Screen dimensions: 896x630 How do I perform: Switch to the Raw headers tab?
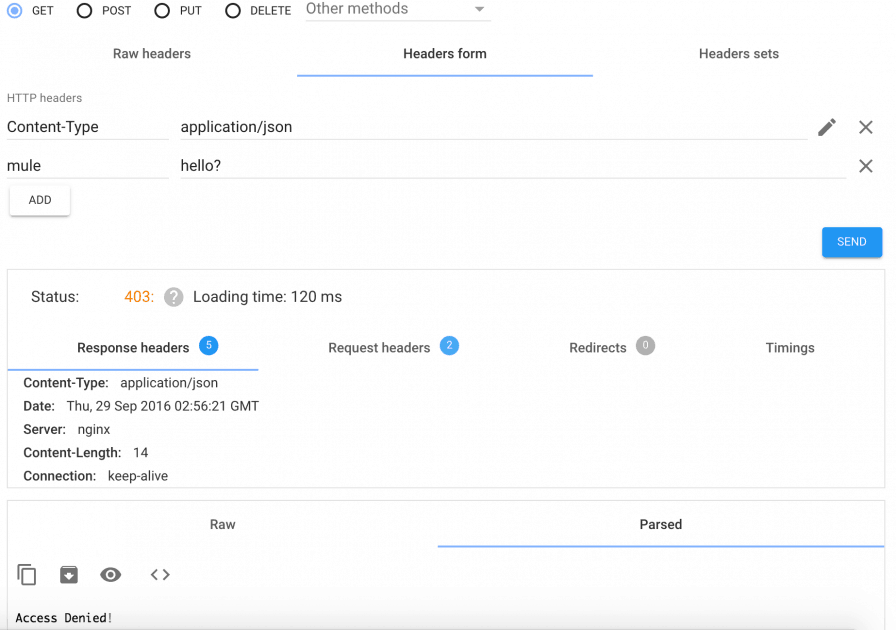point(152,54)
